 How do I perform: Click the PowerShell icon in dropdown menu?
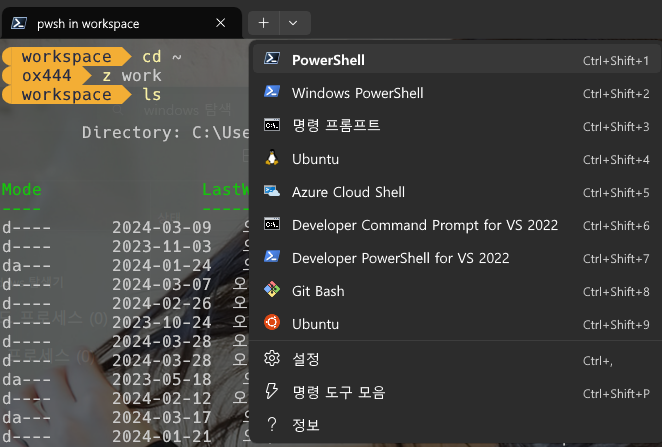[x=272, y=58]
